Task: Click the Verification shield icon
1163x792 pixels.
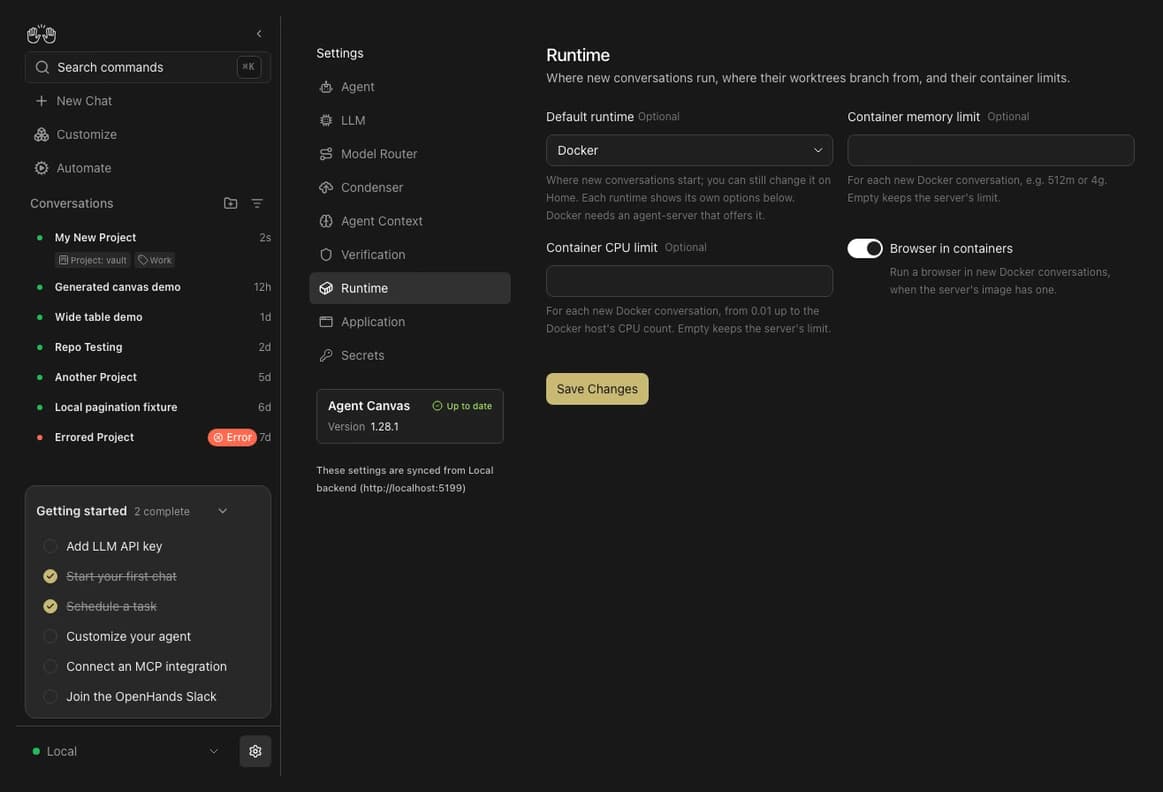Action: click(x=326, y=254)
